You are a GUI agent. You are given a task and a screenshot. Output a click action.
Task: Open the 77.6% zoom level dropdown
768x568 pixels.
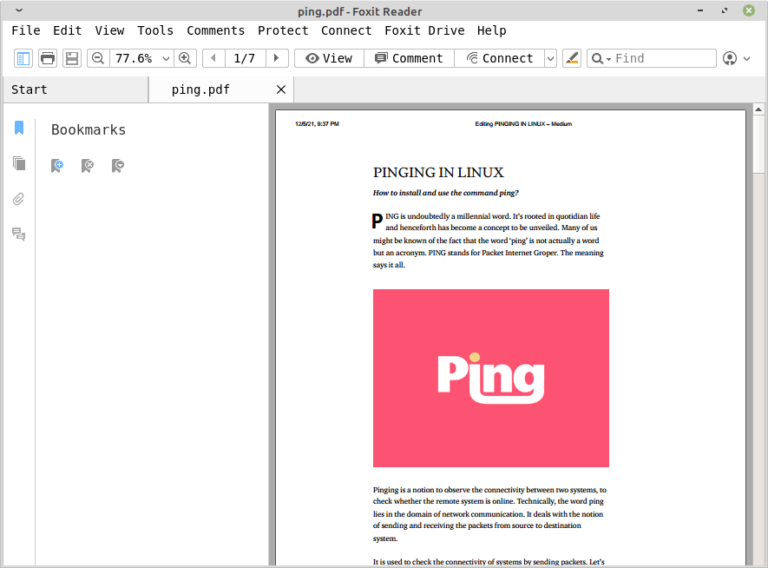click(166, 58)
